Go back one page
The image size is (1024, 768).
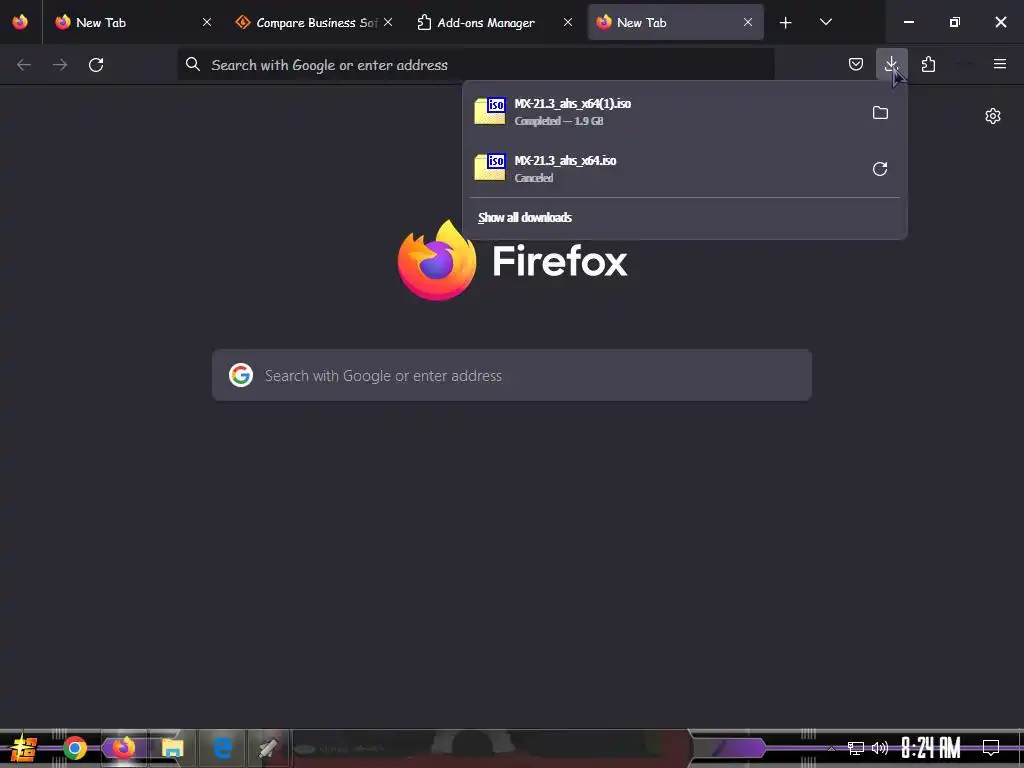click(24, 65)
